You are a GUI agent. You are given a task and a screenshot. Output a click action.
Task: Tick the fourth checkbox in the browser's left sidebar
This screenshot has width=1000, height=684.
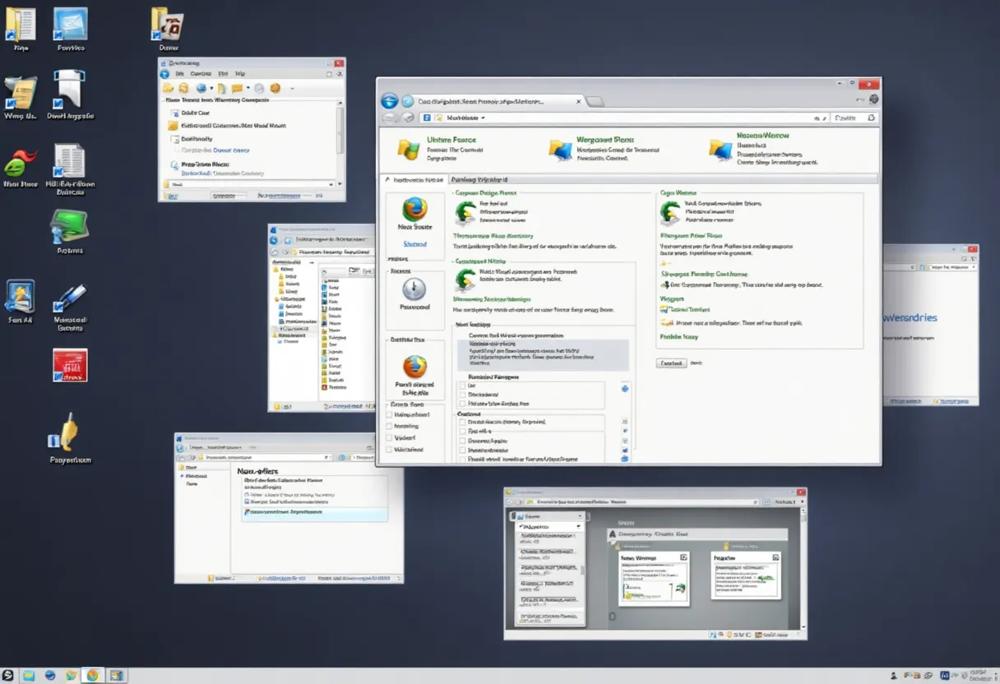tap(389, 449)
